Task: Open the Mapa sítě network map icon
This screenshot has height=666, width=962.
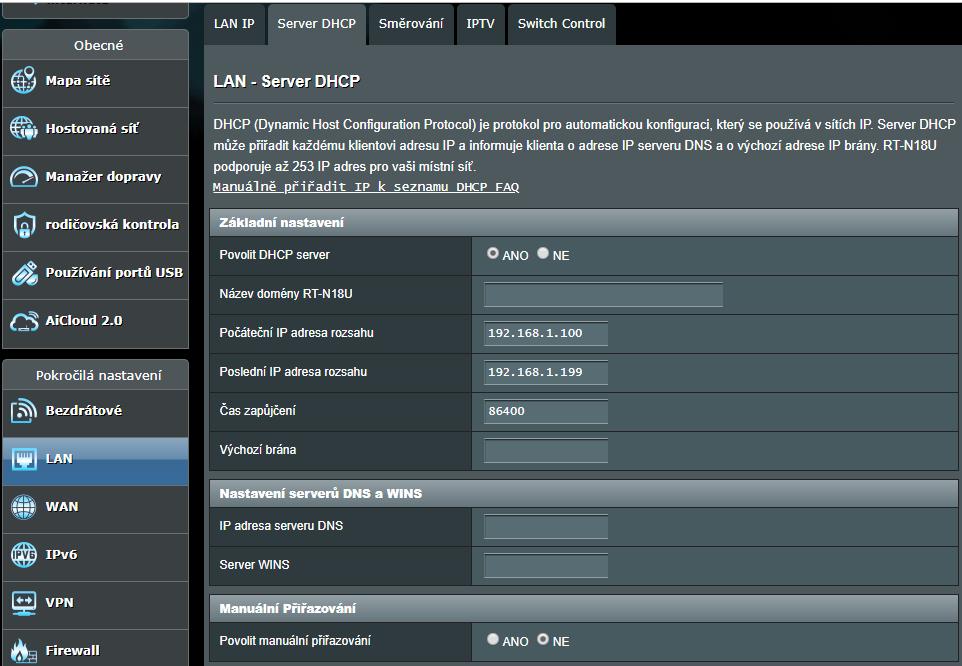Action: 23,81
